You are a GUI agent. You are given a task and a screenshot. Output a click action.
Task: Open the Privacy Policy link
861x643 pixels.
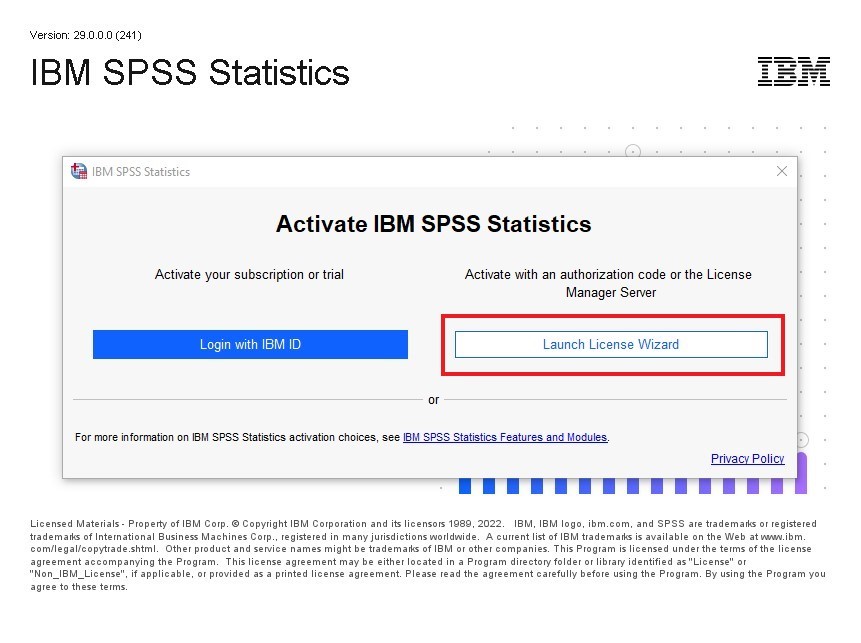[x=747, y=459]
